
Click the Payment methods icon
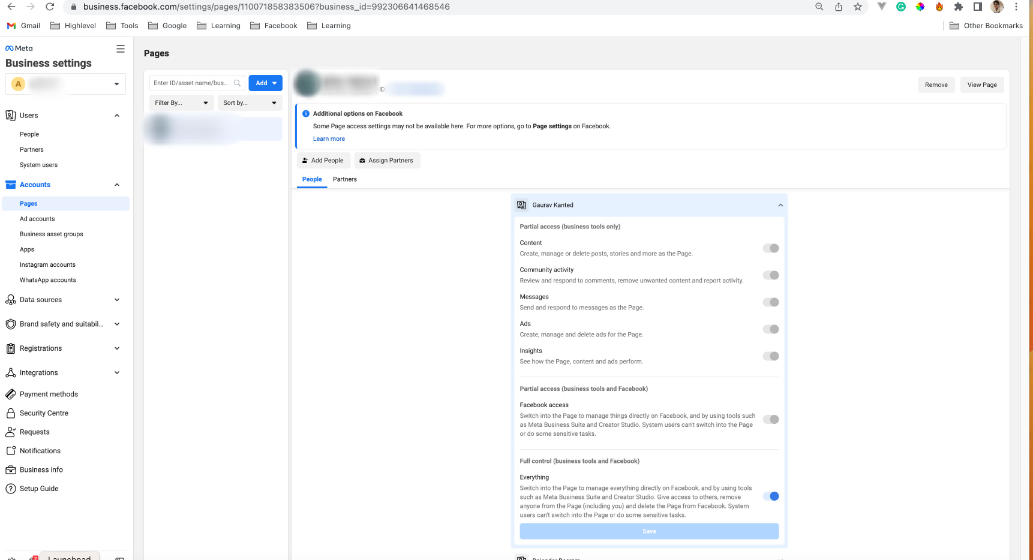[x=11, y=394]
